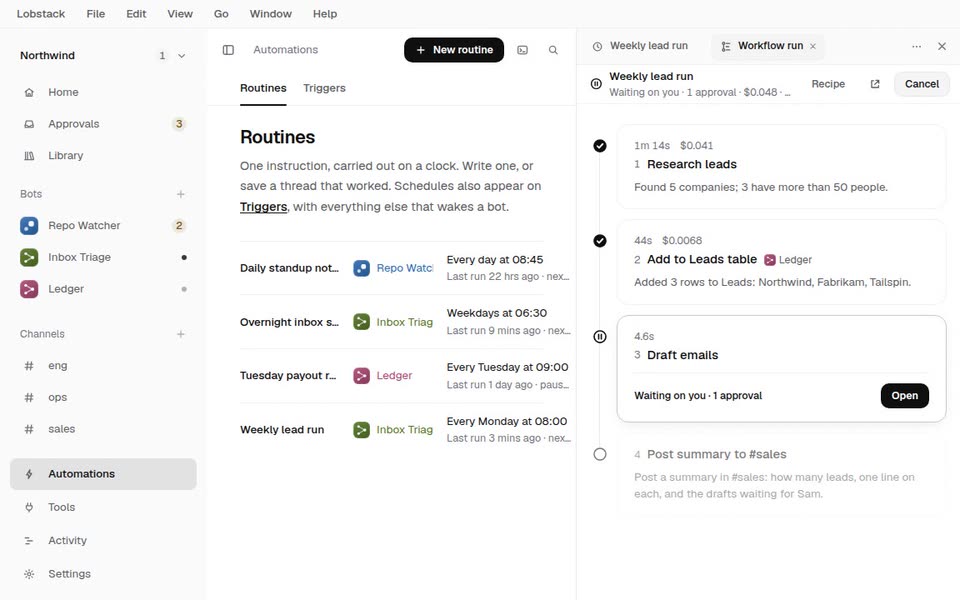Viewport: 960px width, 600px height.
Task: Click the Approvals count badge 3
Action: 179,124
